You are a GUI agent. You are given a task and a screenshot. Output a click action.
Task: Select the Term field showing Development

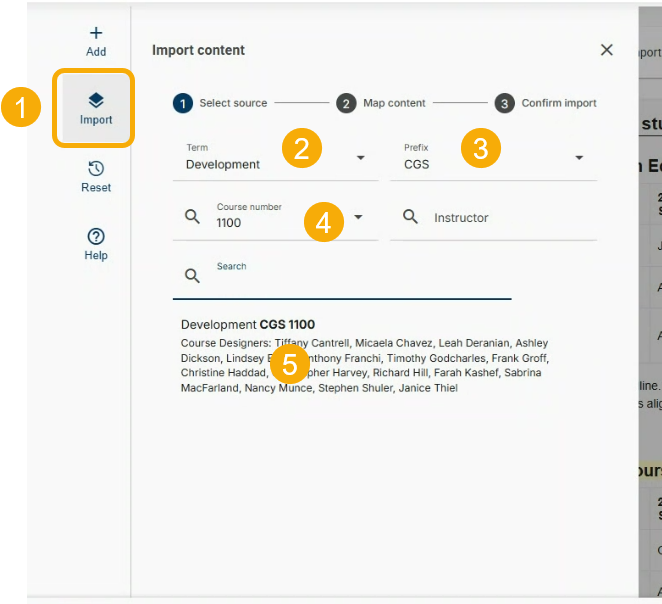[x=275, y=160]
